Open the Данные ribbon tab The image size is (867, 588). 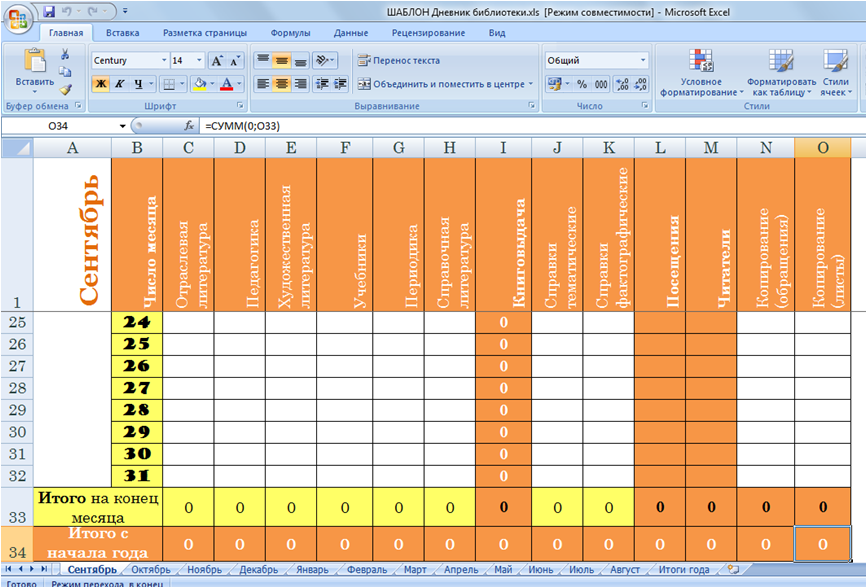coord(351,33)
